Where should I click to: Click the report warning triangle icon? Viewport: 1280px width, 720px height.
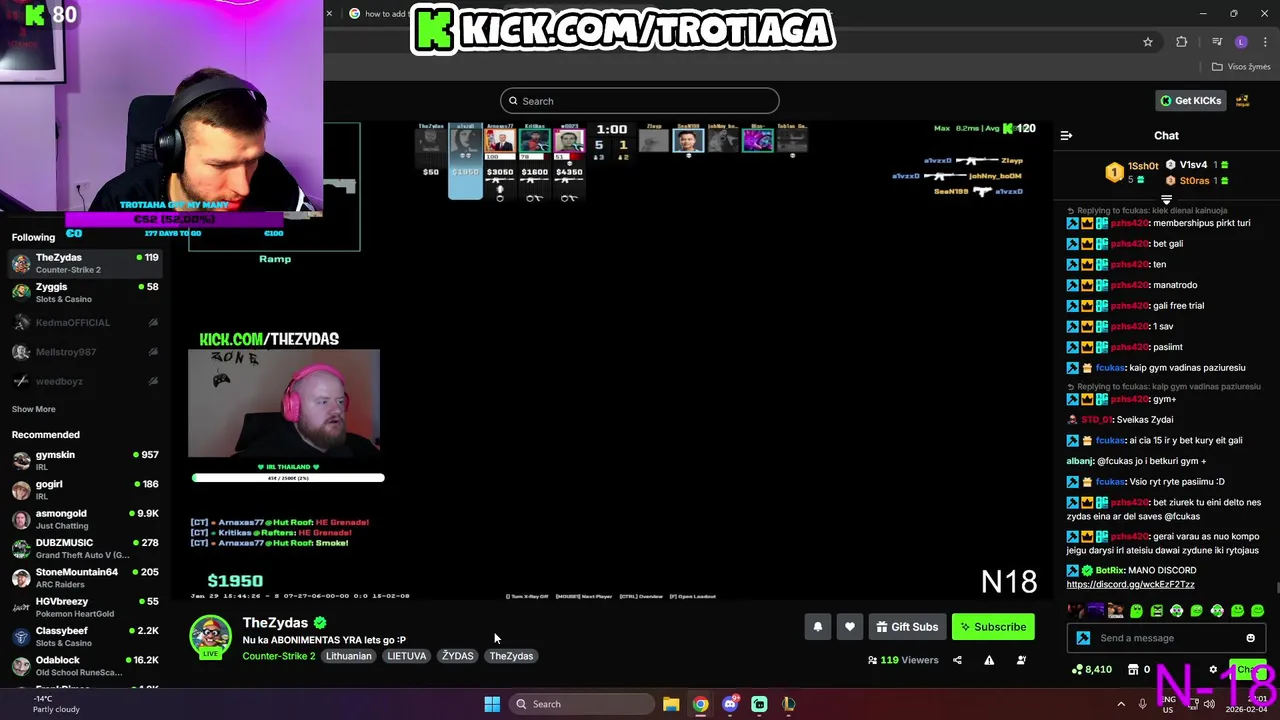click(989, 660)
